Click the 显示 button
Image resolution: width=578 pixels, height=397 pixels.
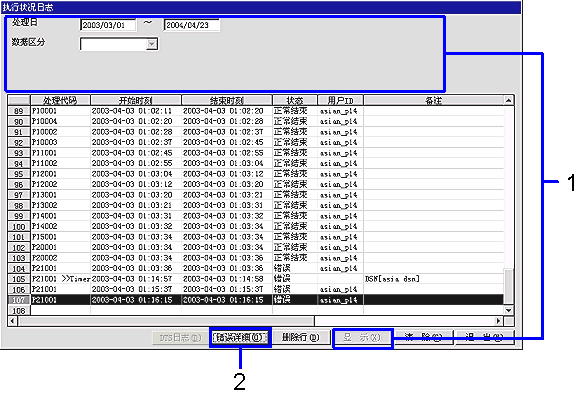pyautogui.click(x=363, y=338)
